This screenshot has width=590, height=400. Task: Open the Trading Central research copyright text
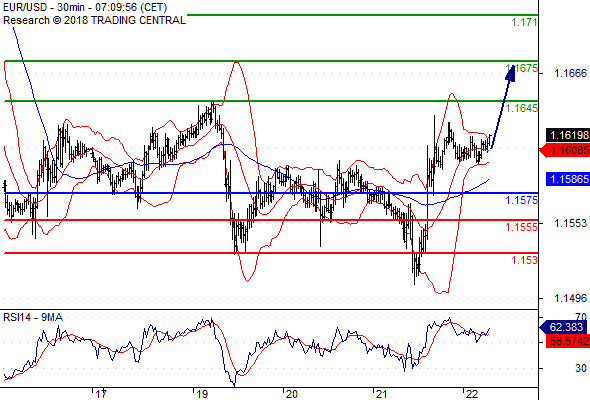[x=94, y=20]
